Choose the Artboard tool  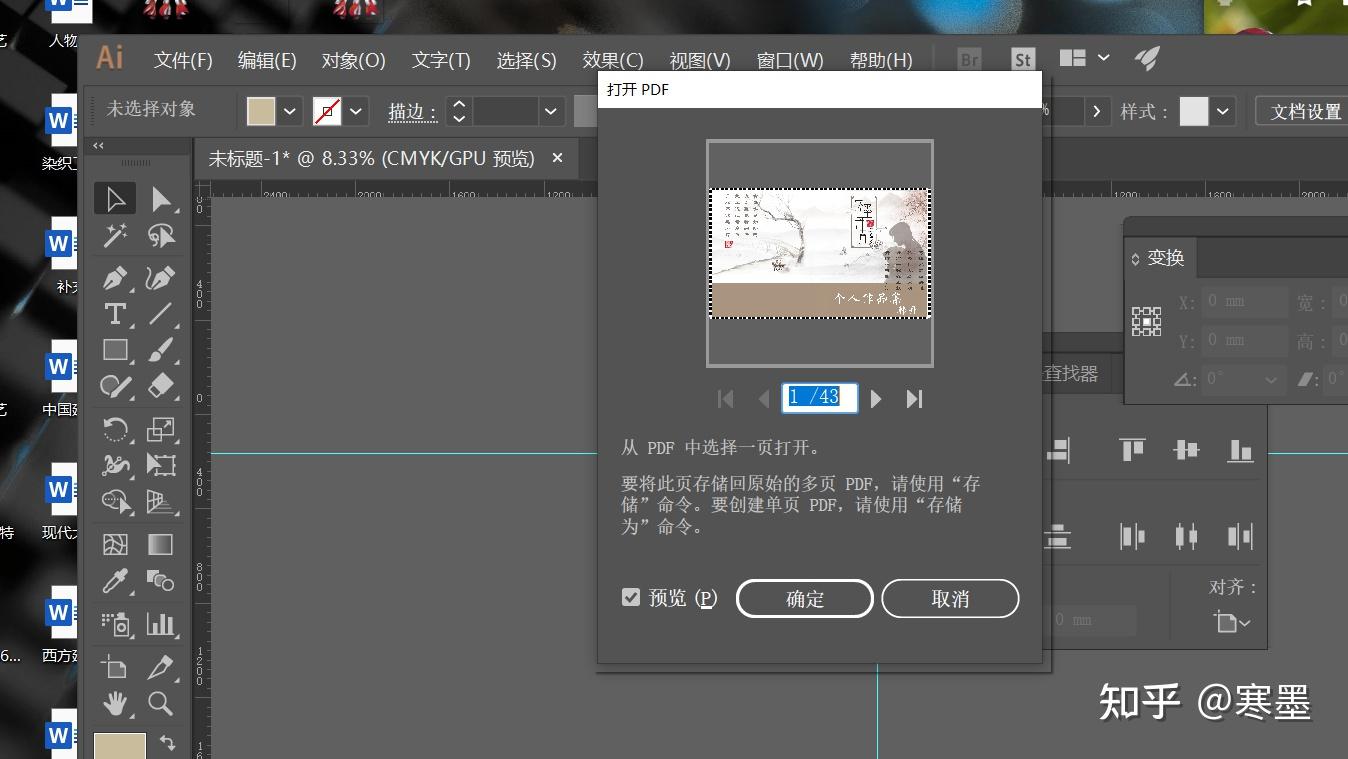[115, 667]
